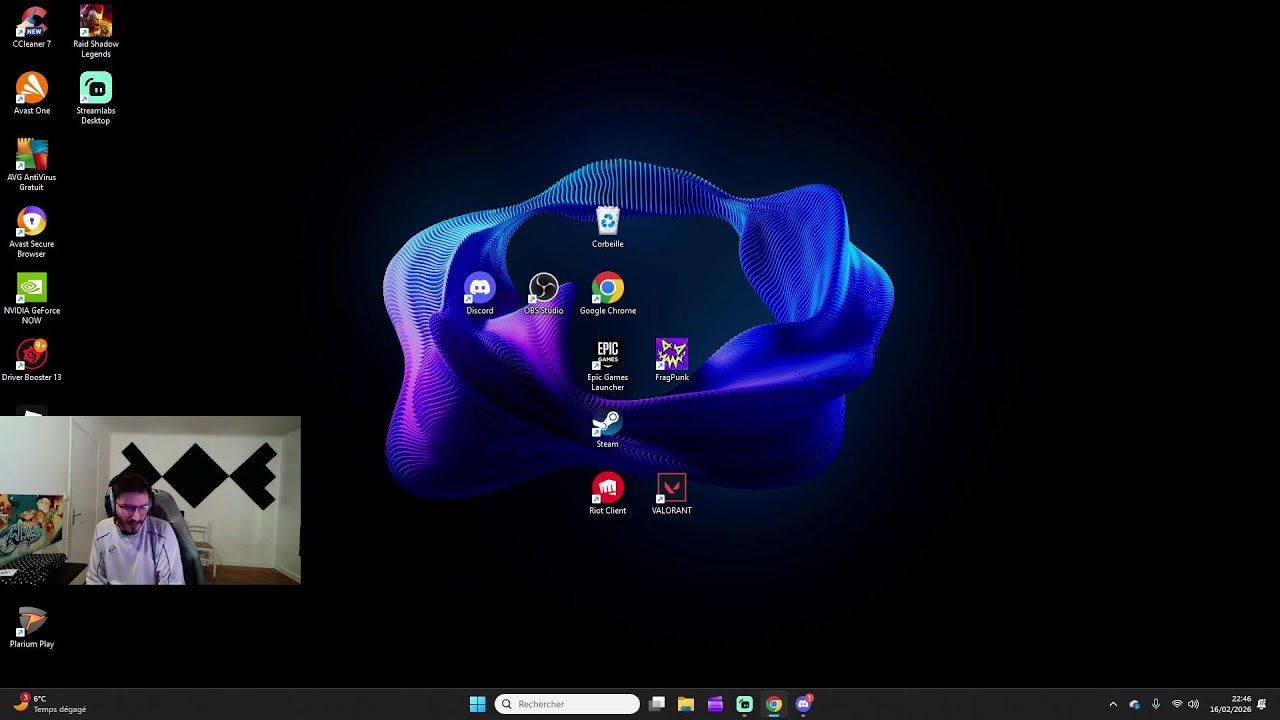Screen dimensions: 1280x720
Task: Open the Google Chrome desktop shortcut
Action: pos(608,294)
